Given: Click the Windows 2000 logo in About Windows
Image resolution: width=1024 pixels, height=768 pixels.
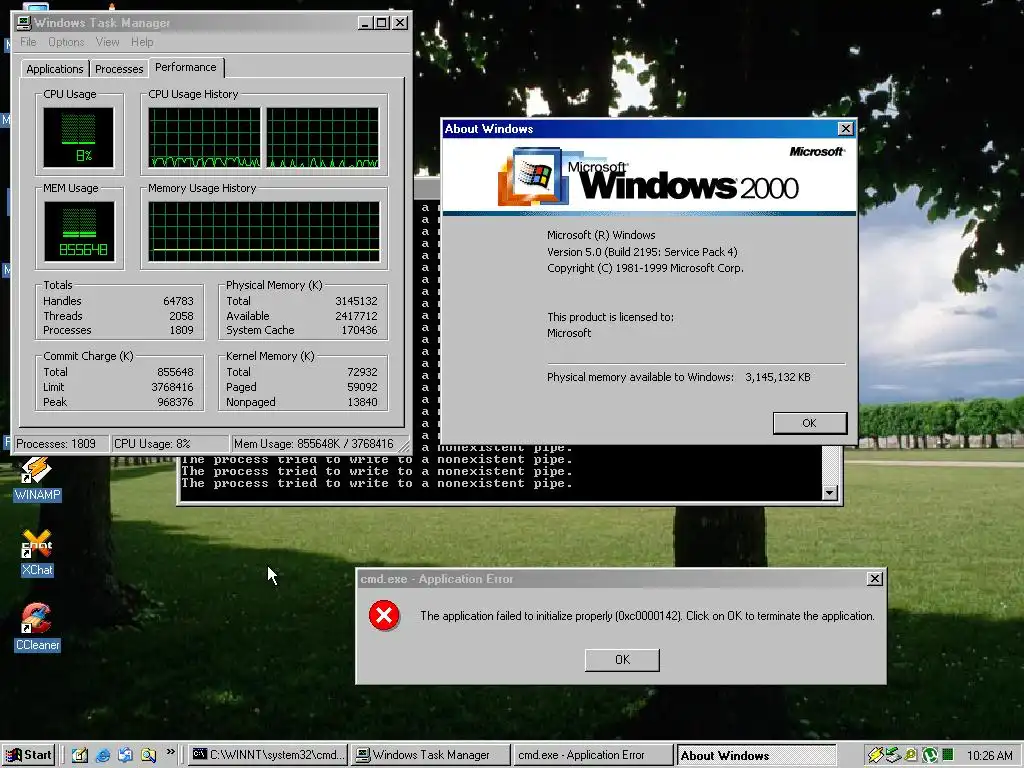Looking at the screenshot, I should pos(648,176).
